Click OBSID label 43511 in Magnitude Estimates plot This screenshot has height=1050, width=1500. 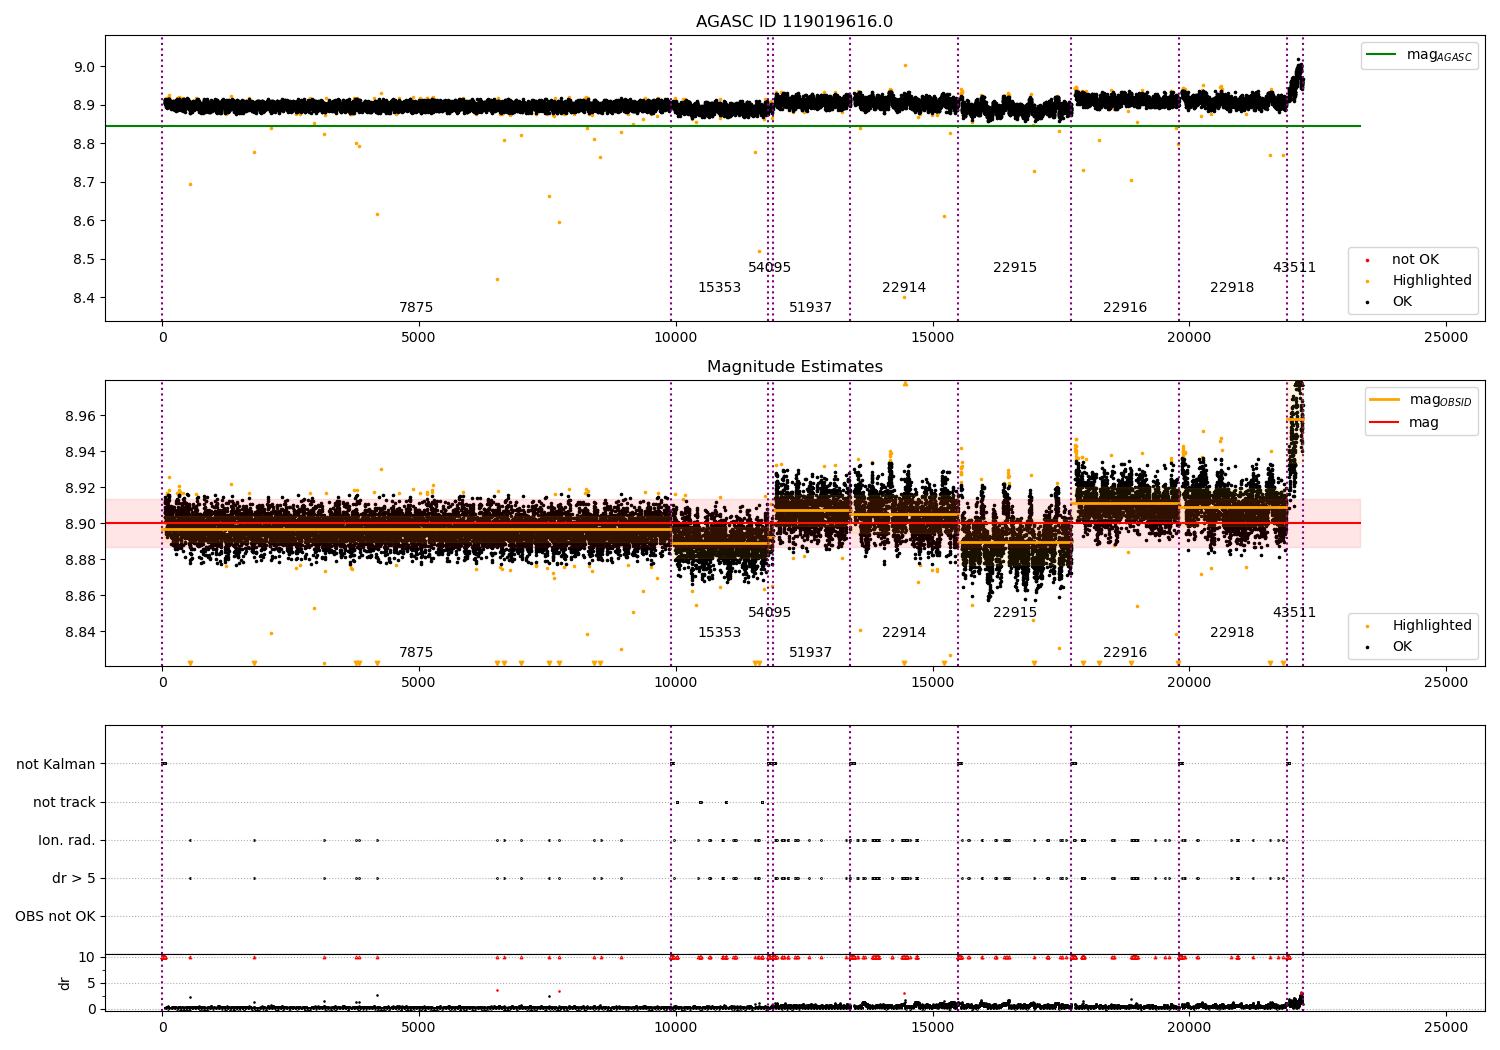point(1294,613)
